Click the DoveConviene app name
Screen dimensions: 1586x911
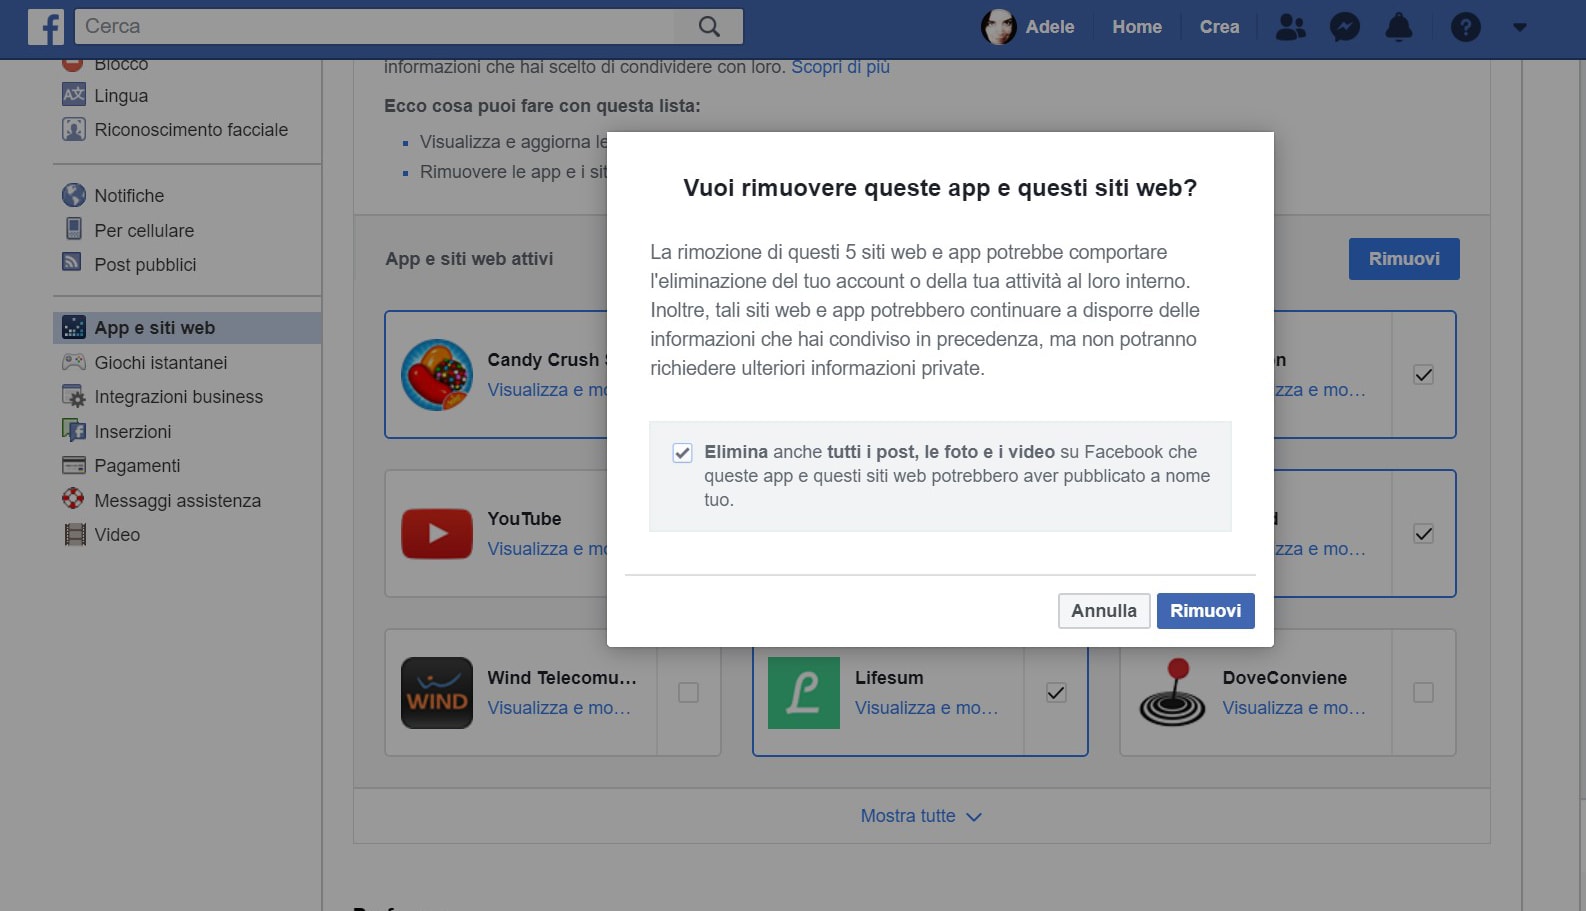coord(1284,678)
